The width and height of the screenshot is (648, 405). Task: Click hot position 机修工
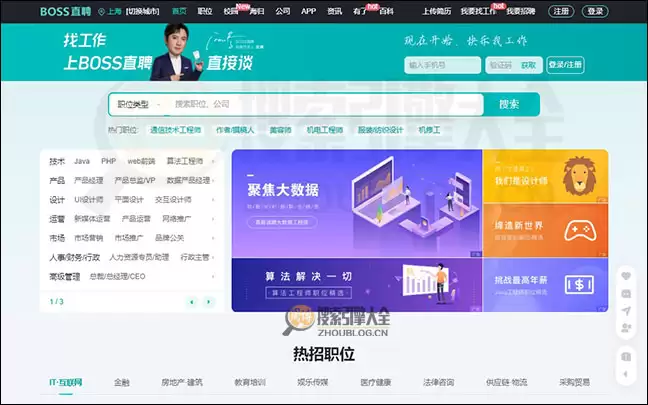(x=429, y=130)
